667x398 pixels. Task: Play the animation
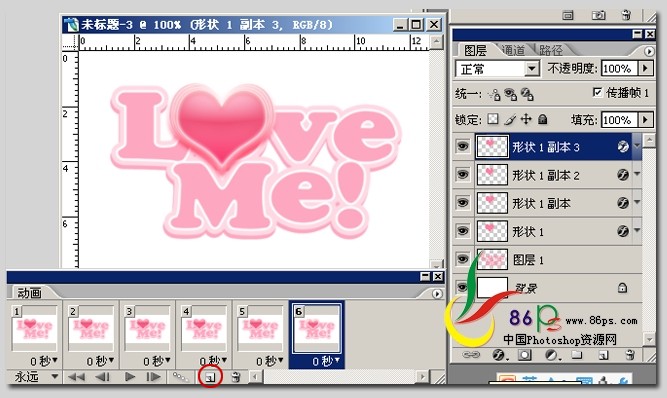(130, 377)
